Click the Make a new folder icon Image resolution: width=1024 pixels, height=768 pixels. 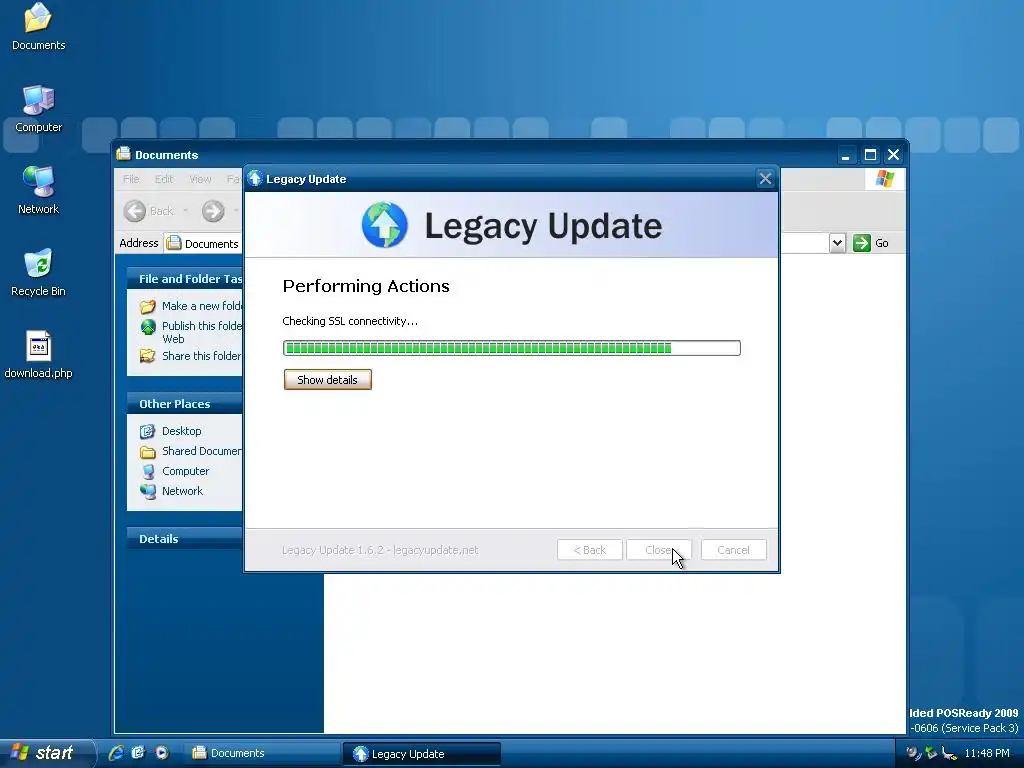pos(148,306)
